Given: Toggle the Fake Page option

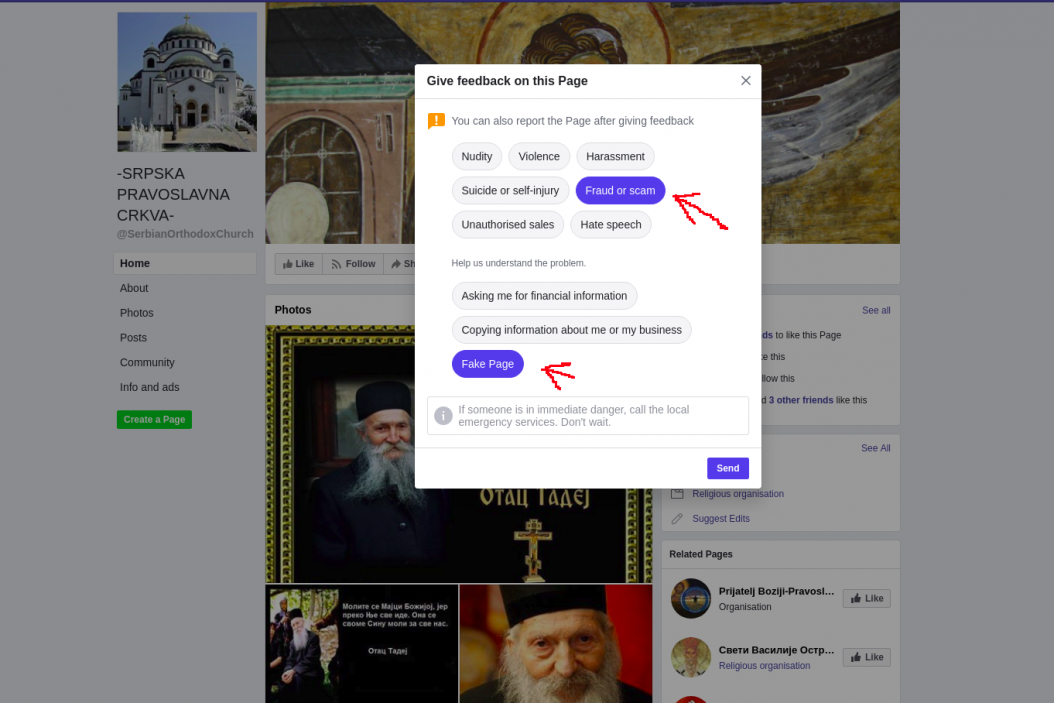Looking at the screenshot, I should coord(487,364).
